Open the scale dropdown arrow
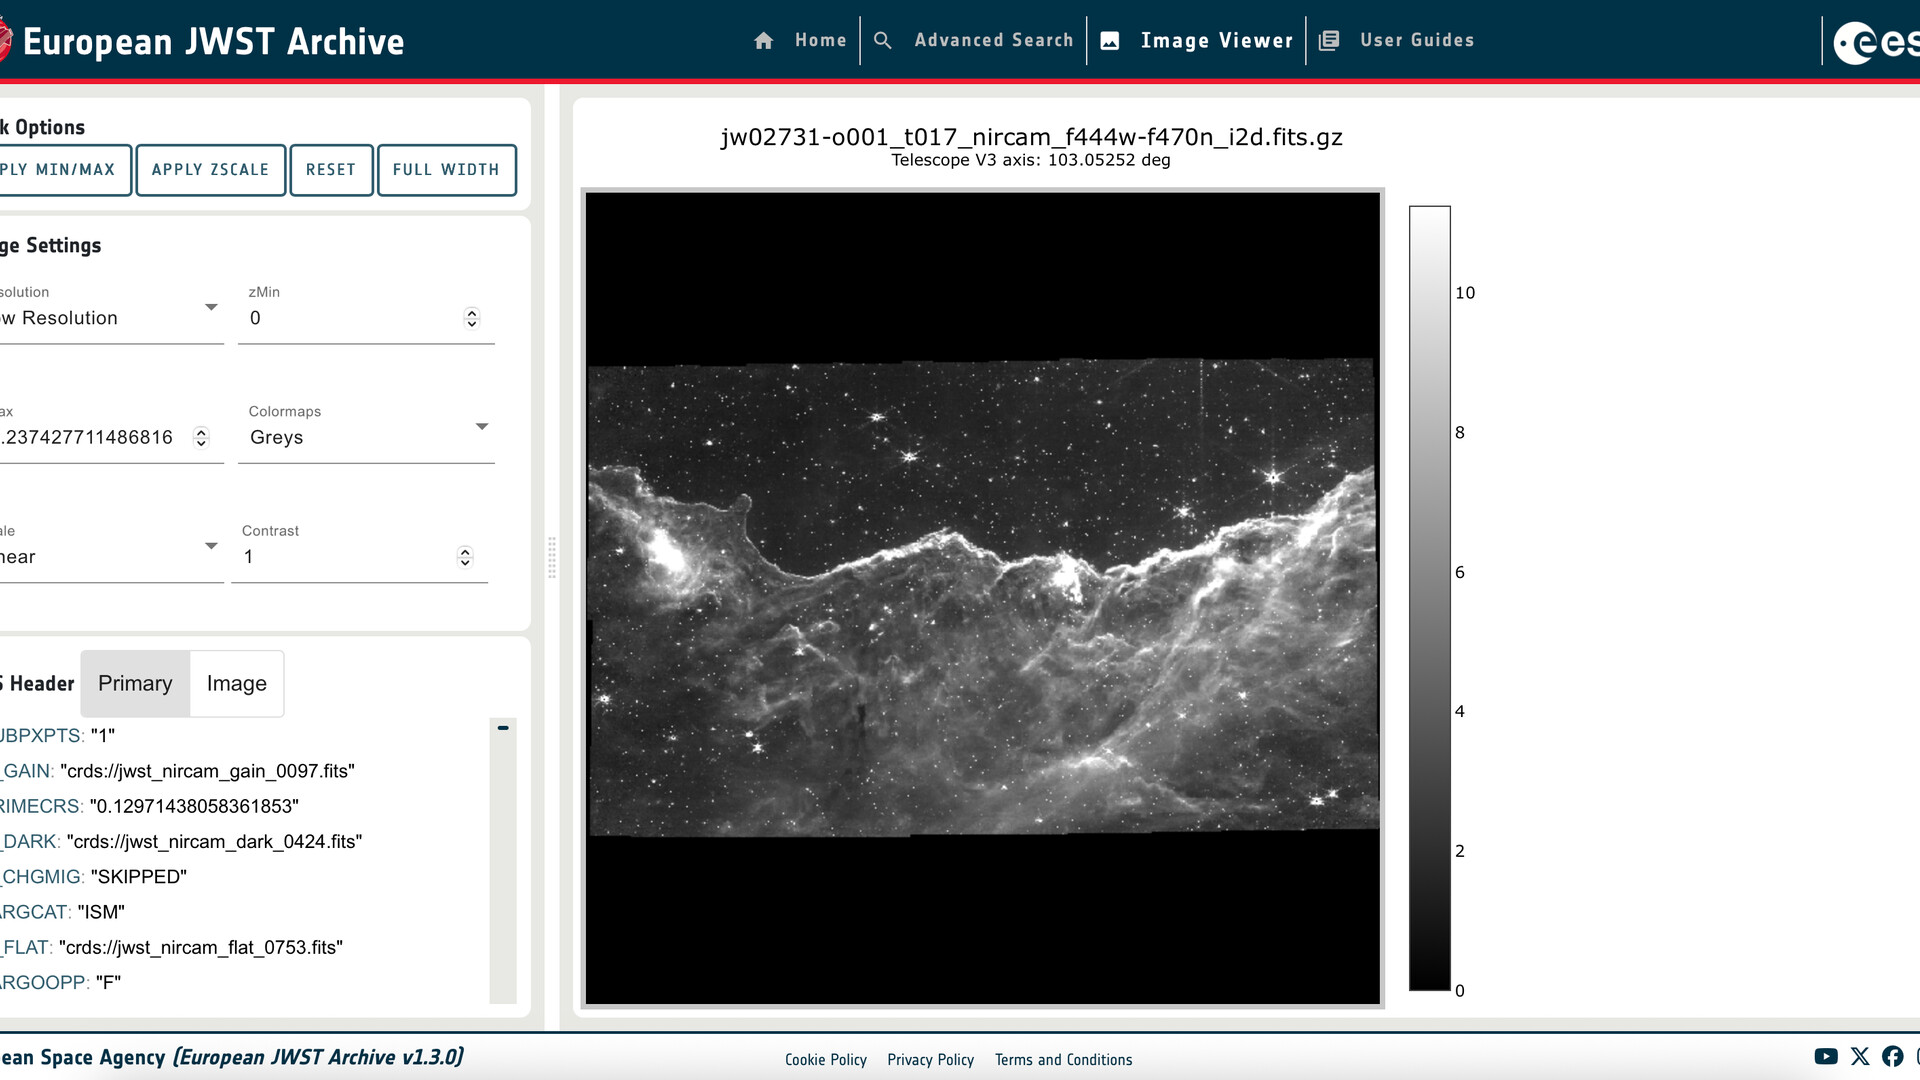1920x1080 pixels. pyautogui.click(x=211, y=546)
